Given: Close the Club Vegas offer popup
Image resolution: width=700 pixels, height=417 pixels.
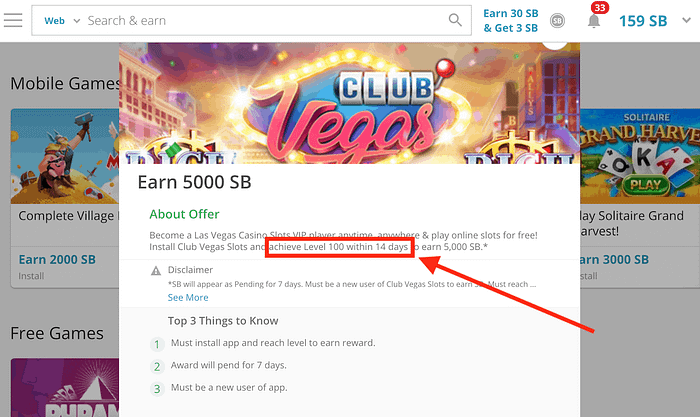Looking at the screenshot, I should [554, 44].
